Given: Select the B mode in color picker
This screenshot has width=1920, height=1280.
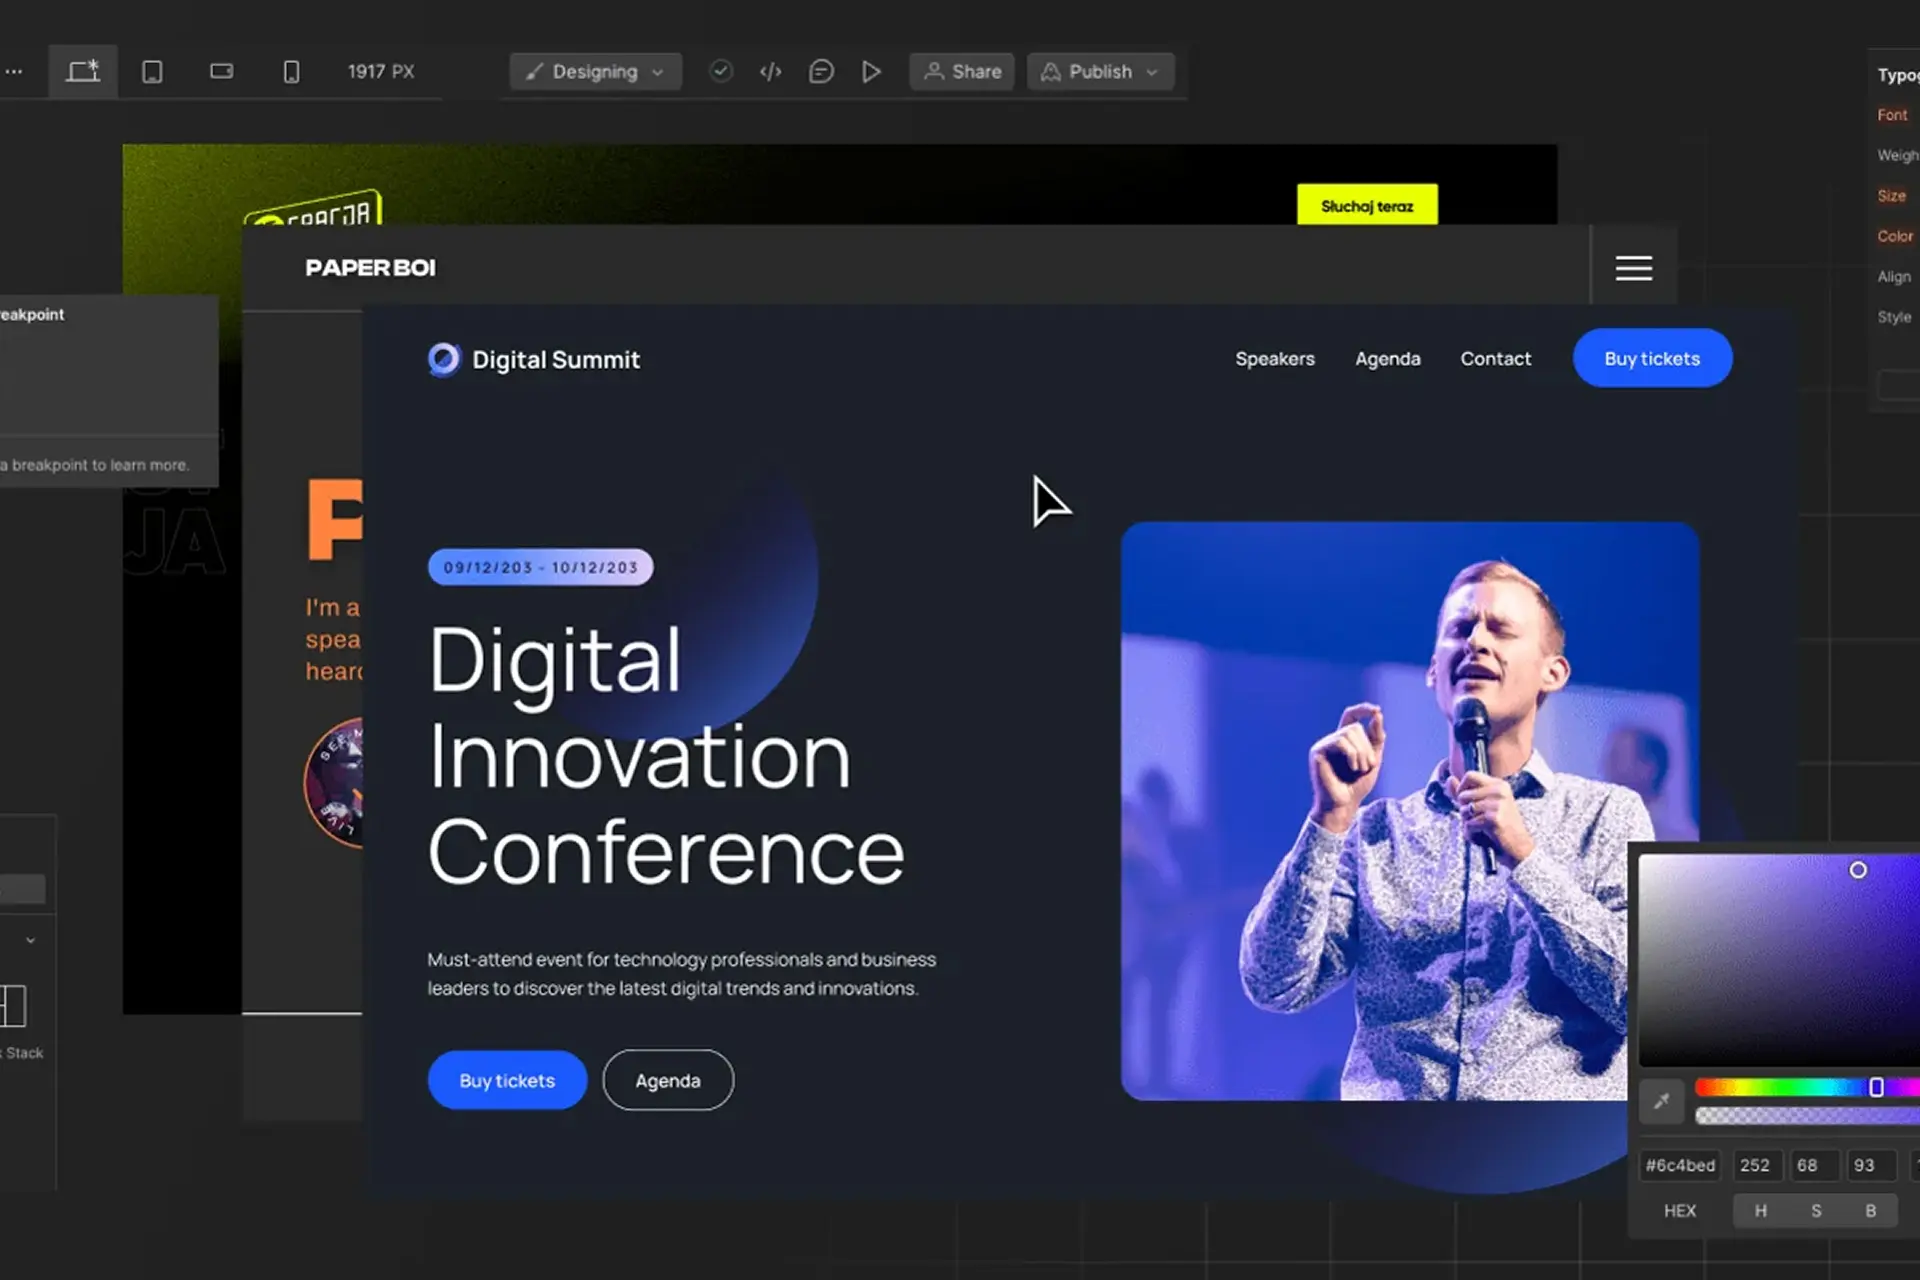Looking at the screenshot, I should [1870, 1210].
